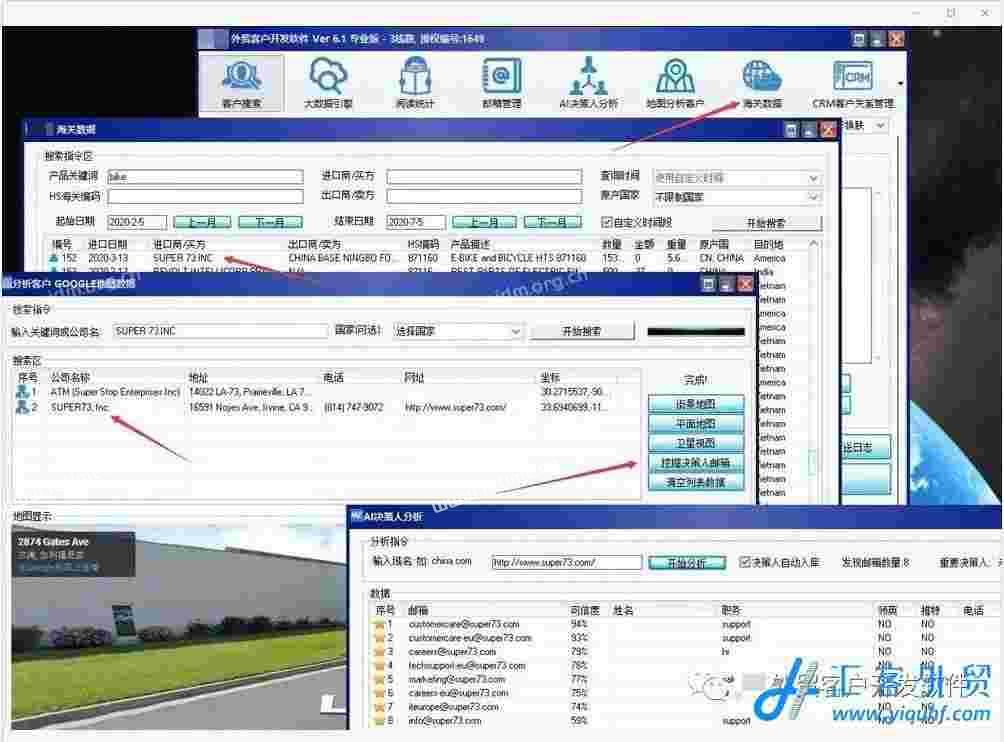Click the mail icon of careers-eu@super73.com row
The height and width of the screenshot is (742, 1004).
tap(379, 693)
